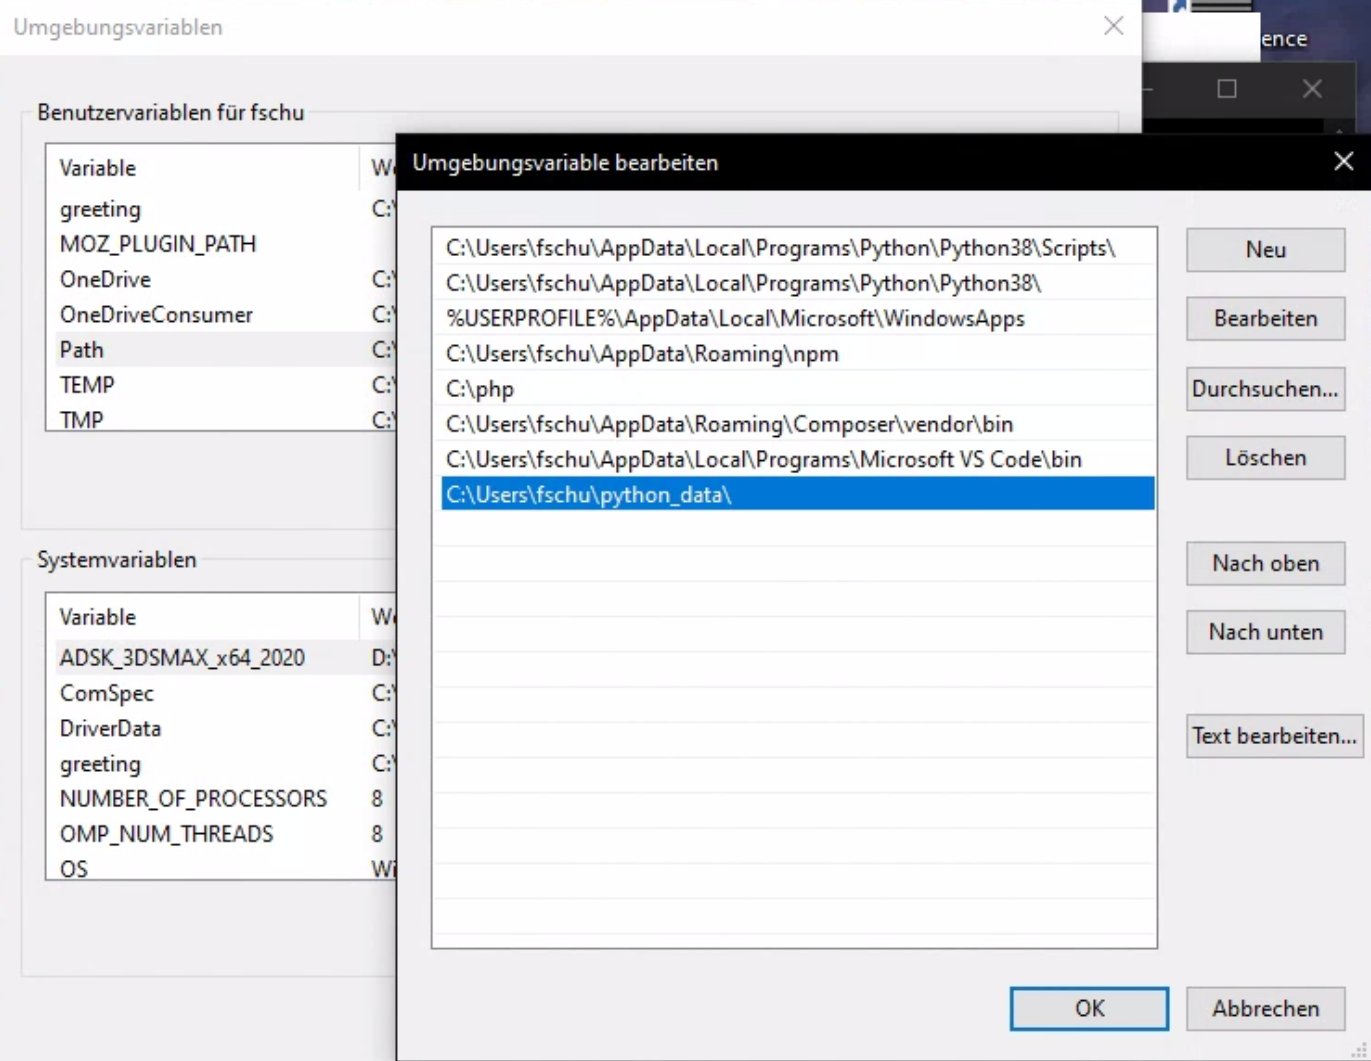The width and height of the screenshot is (1371, 1061).
Task: Click the Löschen button
Action: [x=1264, y=457]
